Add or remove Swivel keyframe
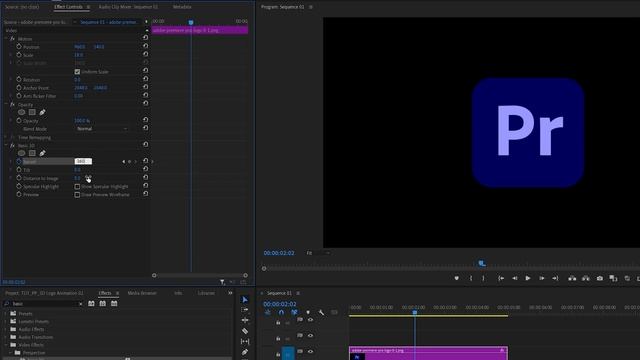 (130, 162)
